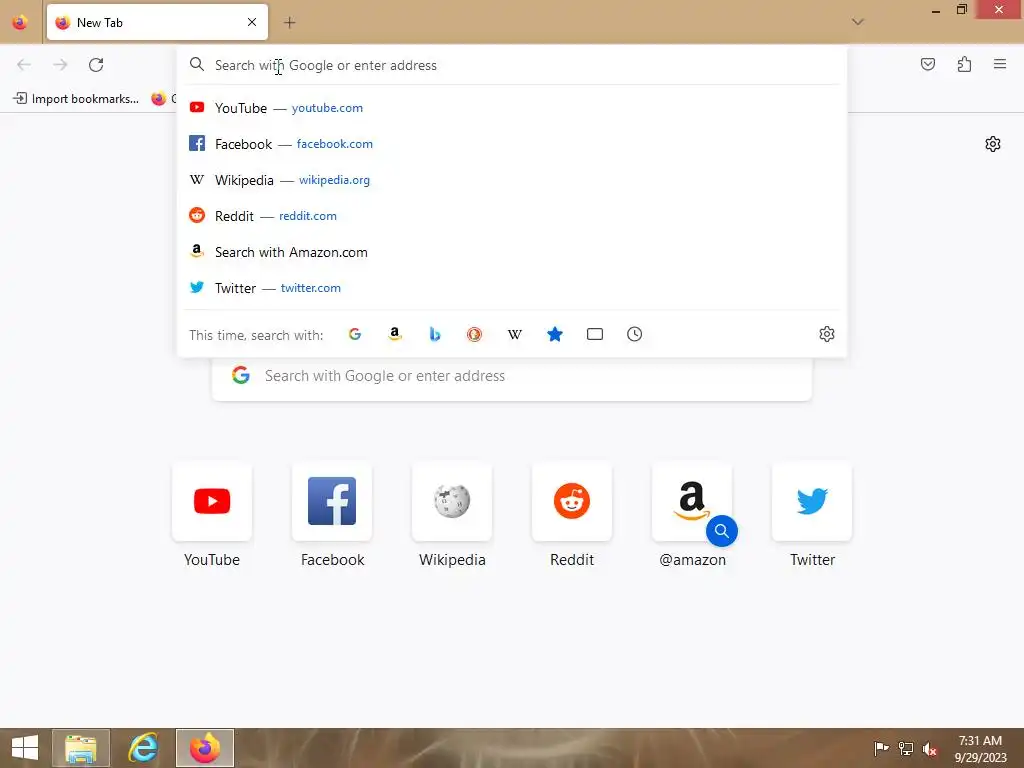The width and height of the screenshot is (1024, 768).
Task: Launch Internet Explorer from taskbar
Action: 143,748
